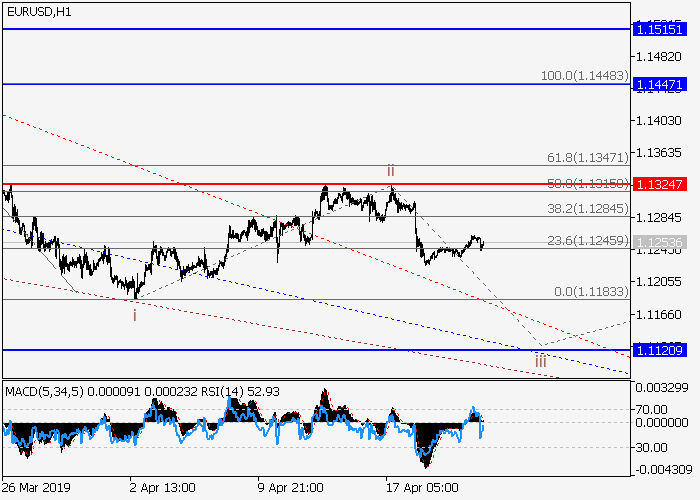
Task: Select the 17 Apr 05:00 time marker
Action: coord(420,488)
